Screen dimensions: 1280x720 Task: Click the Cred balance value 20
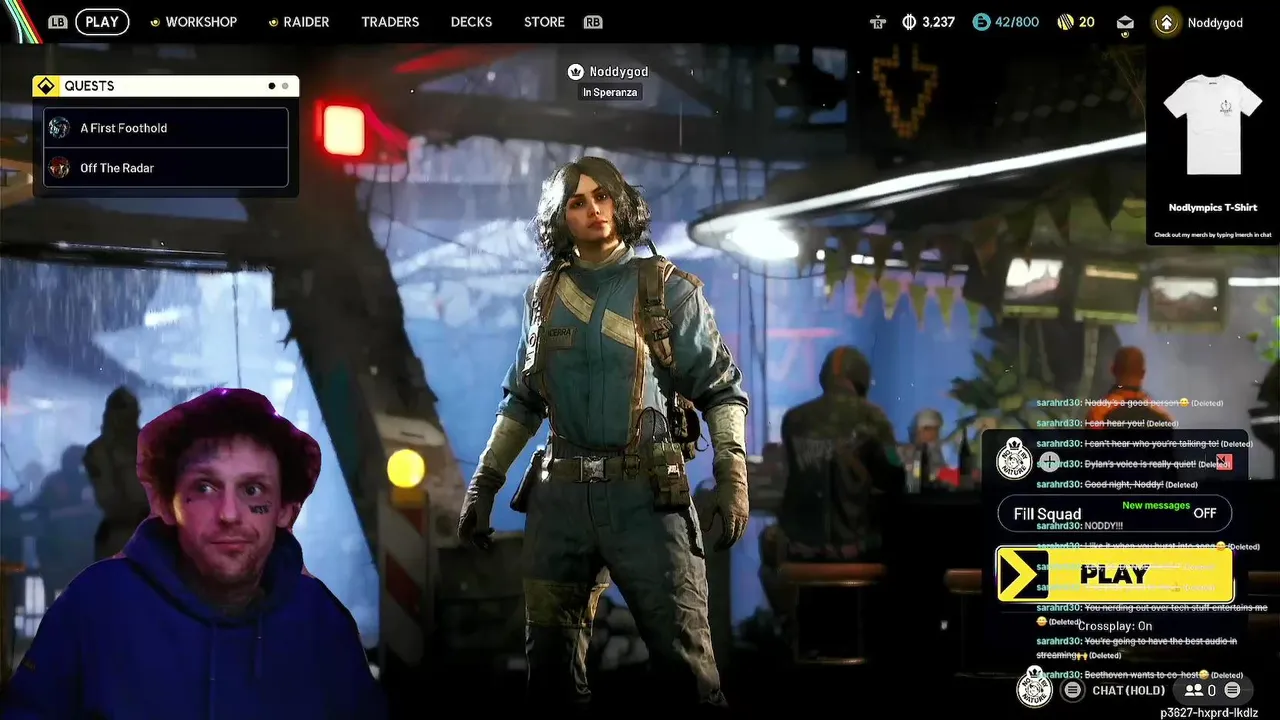1087,22
